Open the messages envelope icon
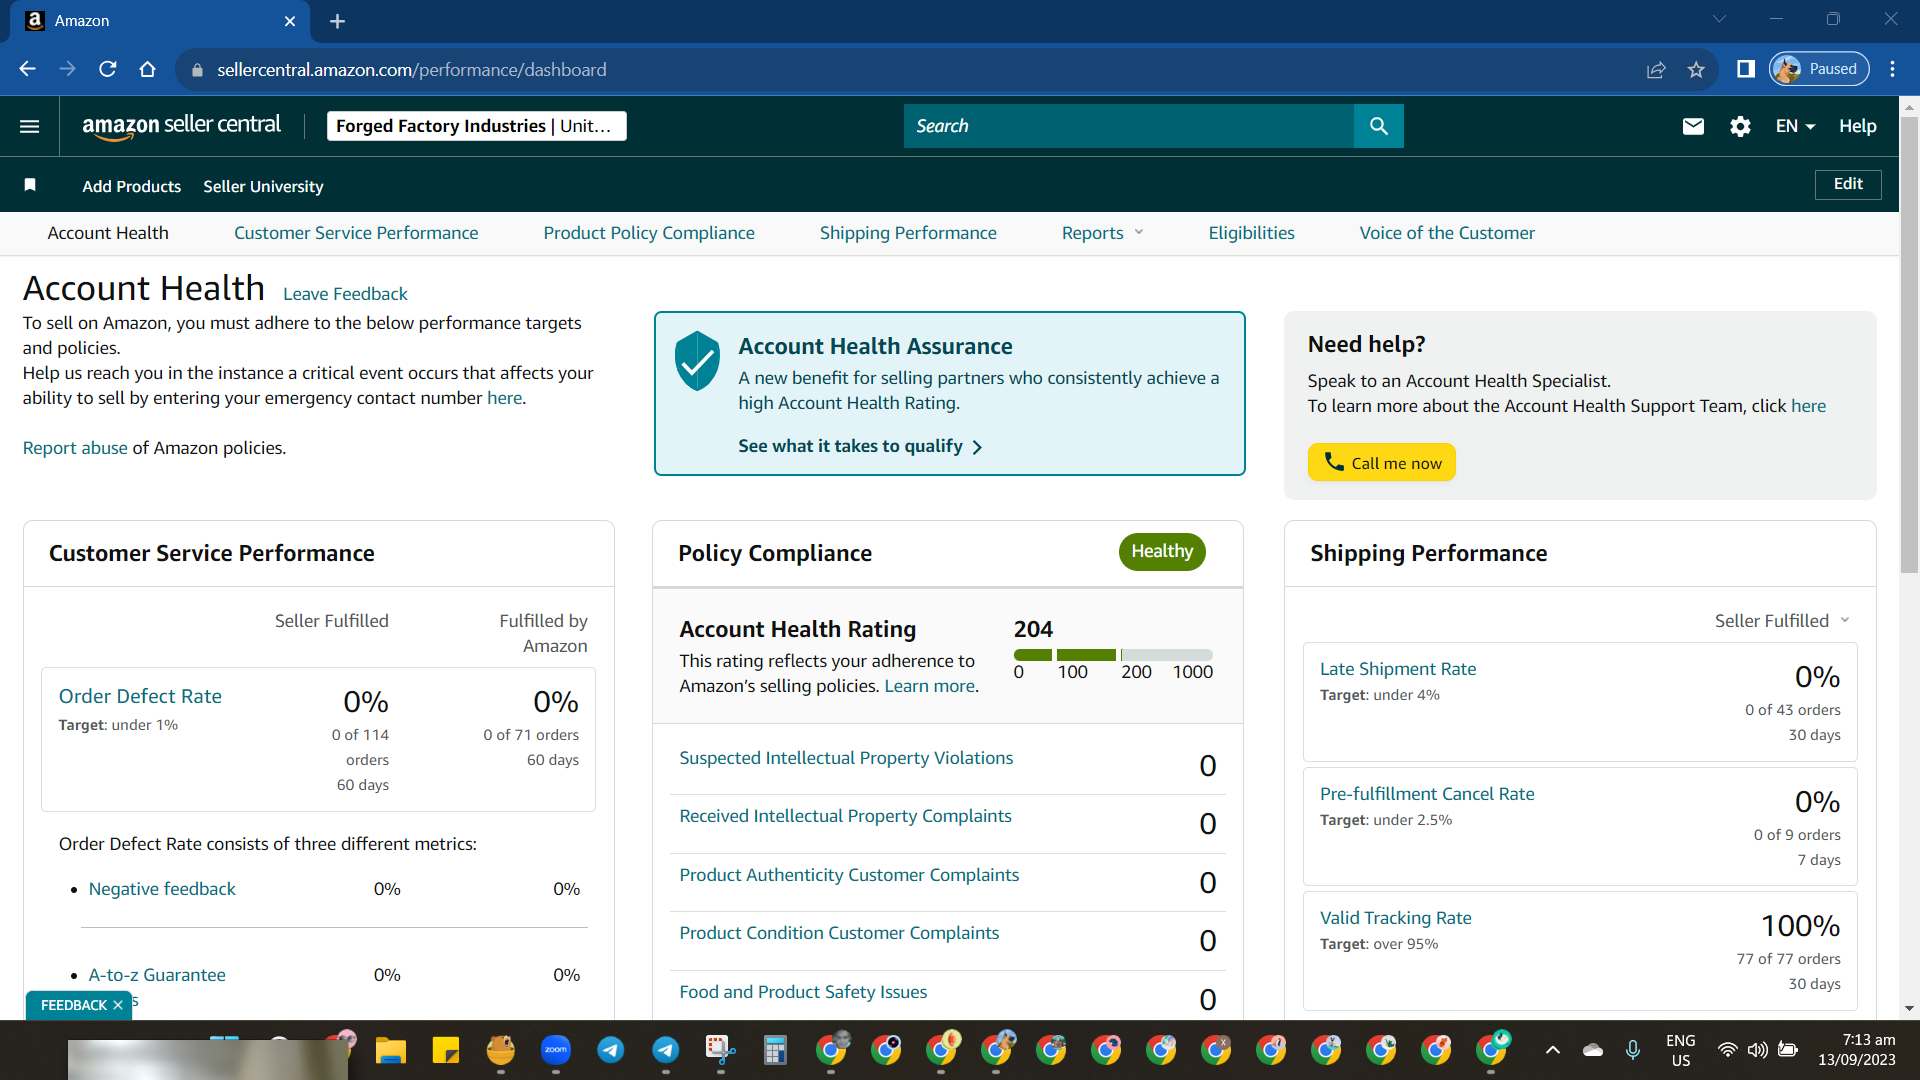Screen dimensions: 1920x1080 [x=1693, y=126]
